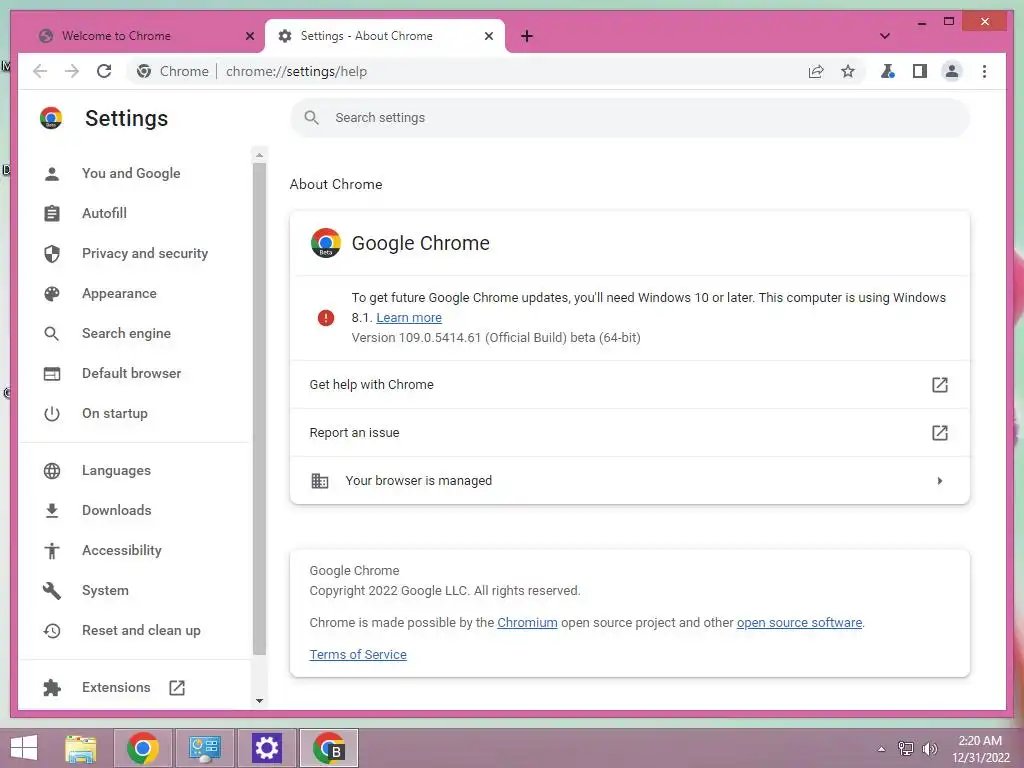Open Control Panel taskbar icon

point(204,748)
